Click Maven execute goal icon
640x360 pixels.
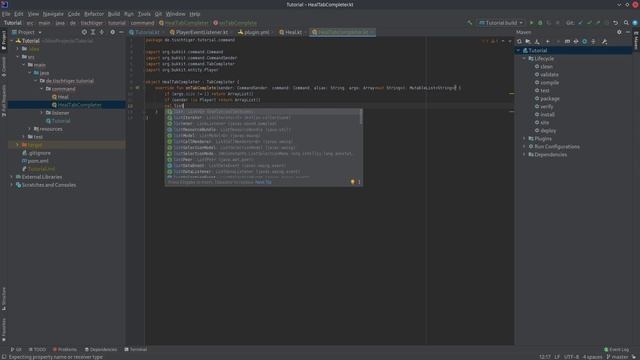point(567,42)
